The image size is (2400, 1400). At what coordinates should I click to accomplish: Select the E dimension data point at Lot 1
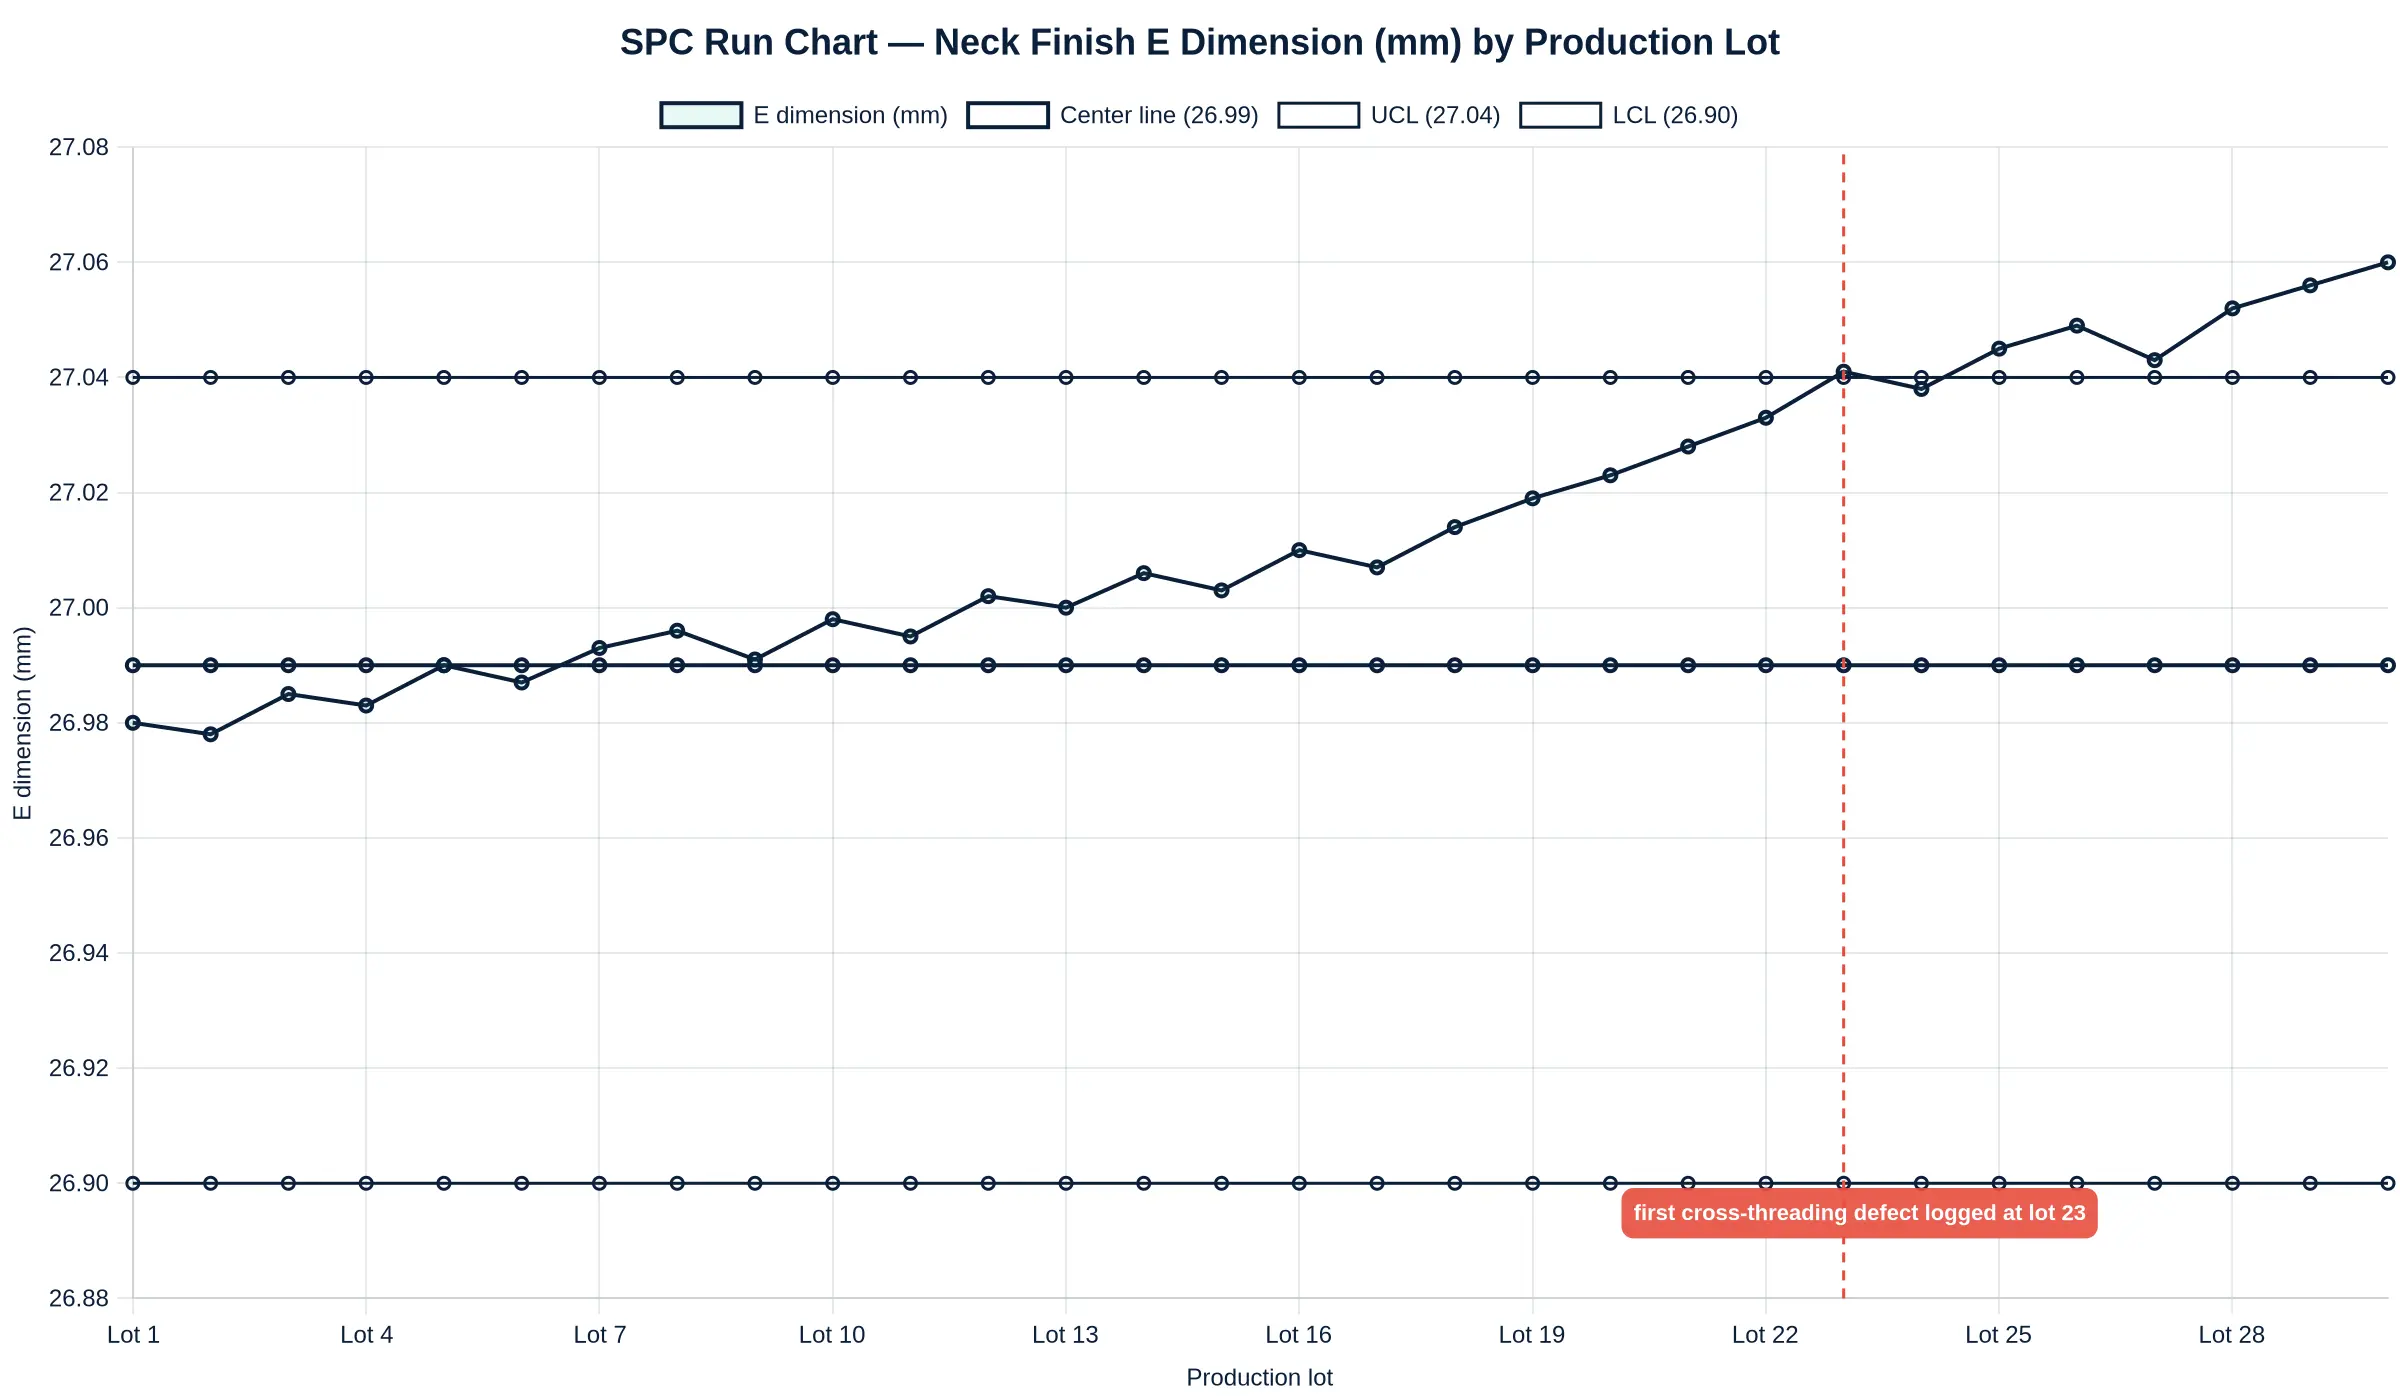point(133,723)
